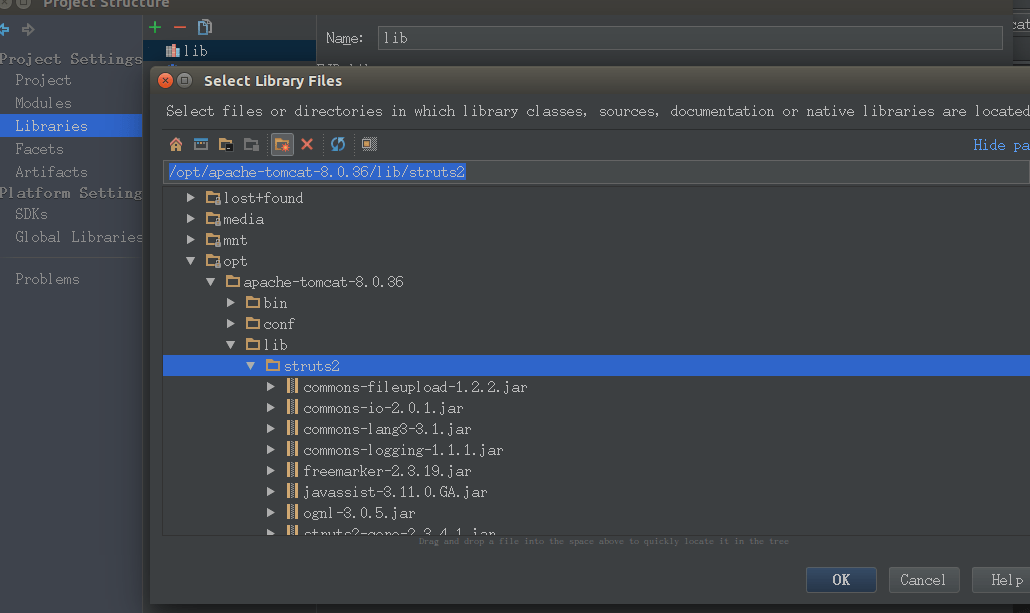Collapse the lib folder in tree
The height and width of the screenshot is (613, 1030).
tap(231, 345)
